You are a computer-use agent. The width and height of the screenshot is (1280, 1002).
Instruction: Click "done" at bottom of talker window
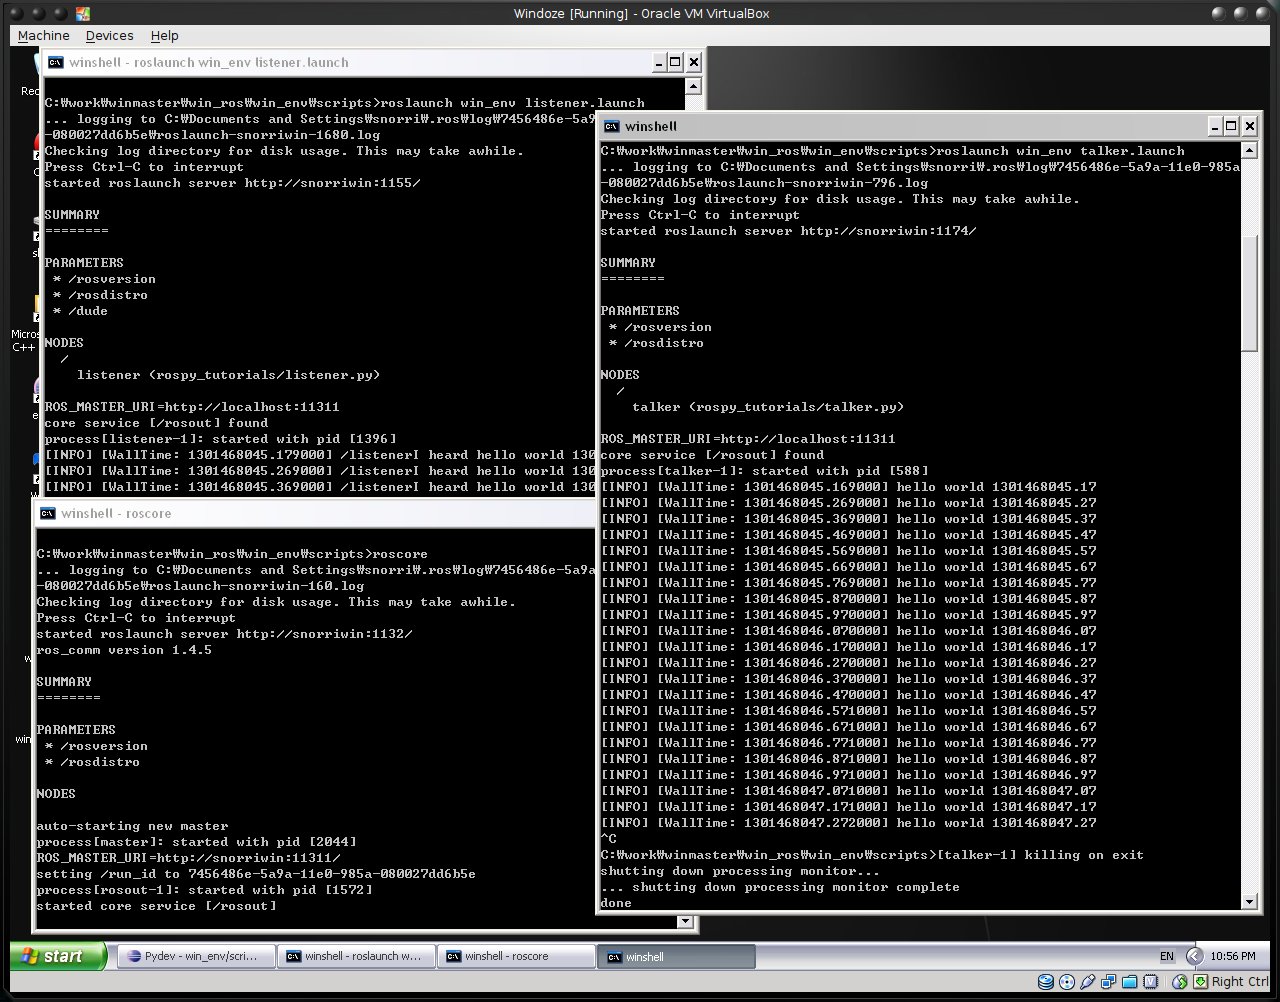[616, 903]
